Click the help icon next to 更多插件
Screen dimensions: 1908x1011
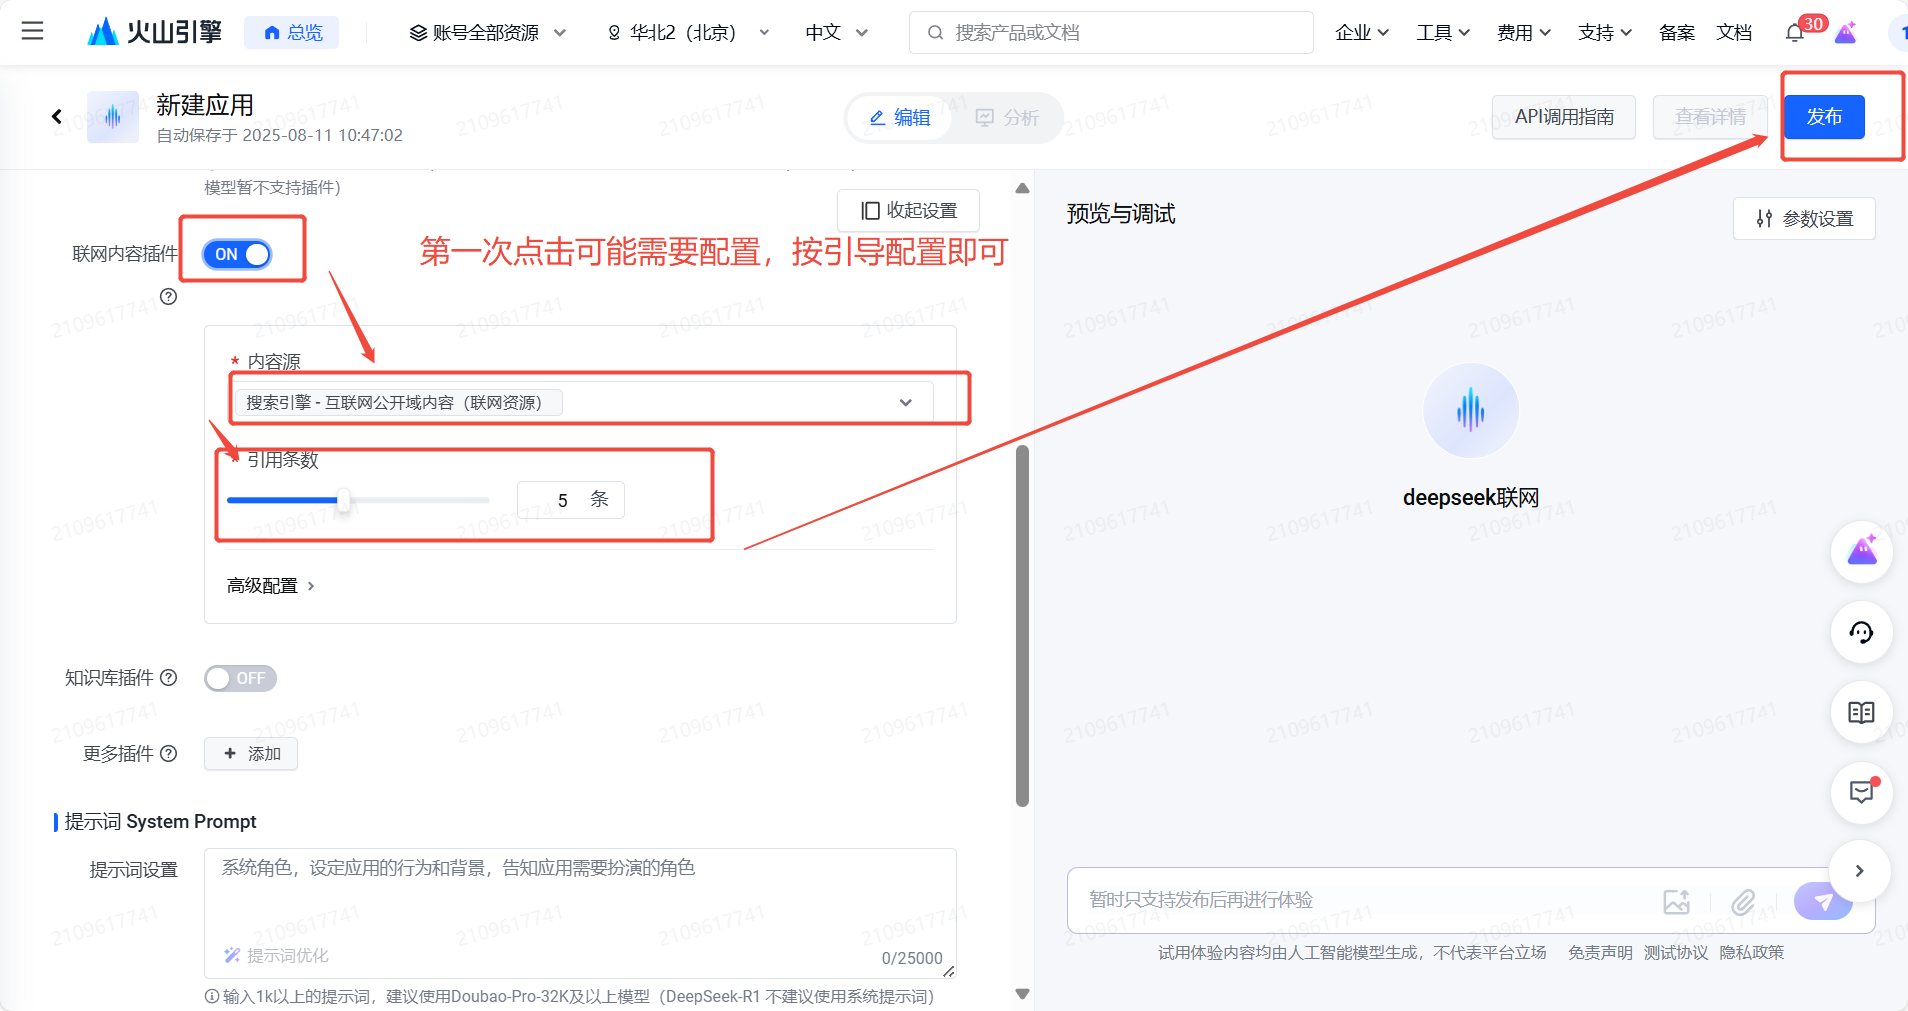pyautogui.click(x=168, y=754)
